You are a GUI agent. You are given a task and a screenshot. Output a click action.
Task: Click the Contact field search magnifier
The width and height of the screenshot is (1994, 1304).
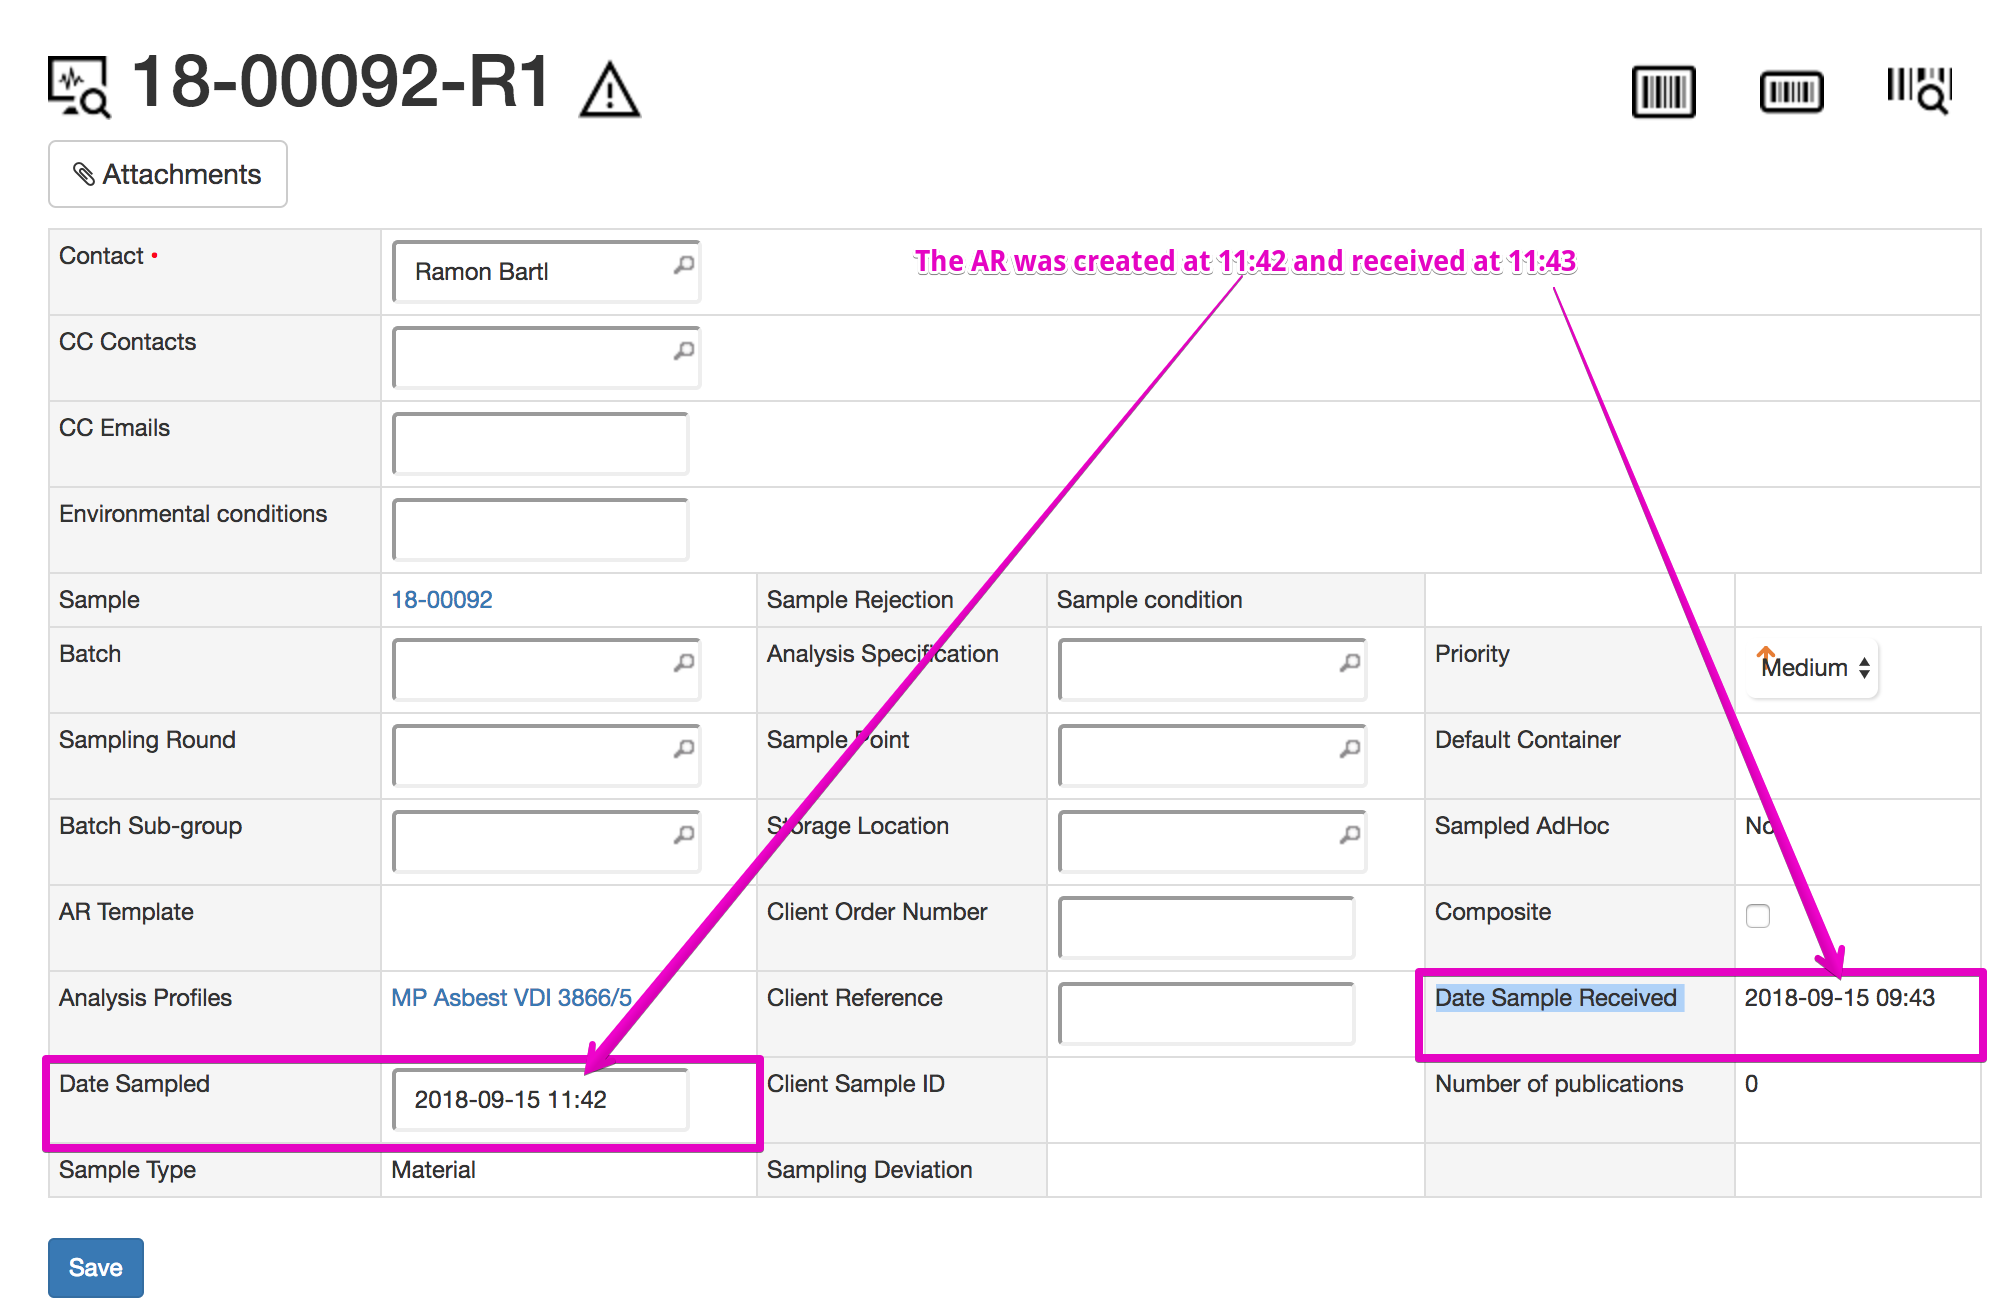684,265
